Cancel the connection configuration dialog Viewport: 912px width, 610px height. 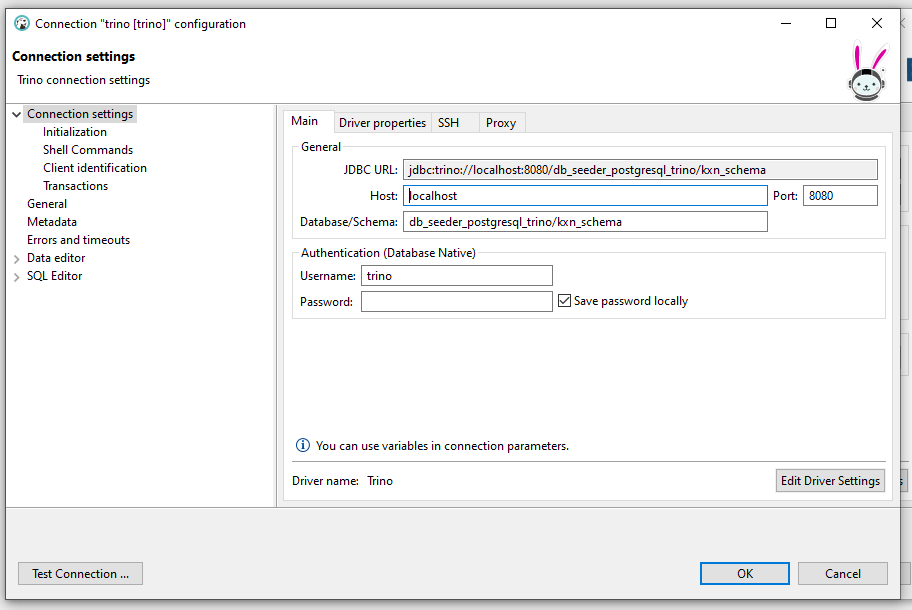tap(843, 573)
